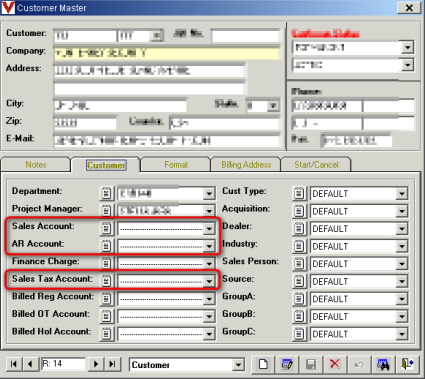
Task: Click the record number R: 14 field
Action: tap(63, 364)
